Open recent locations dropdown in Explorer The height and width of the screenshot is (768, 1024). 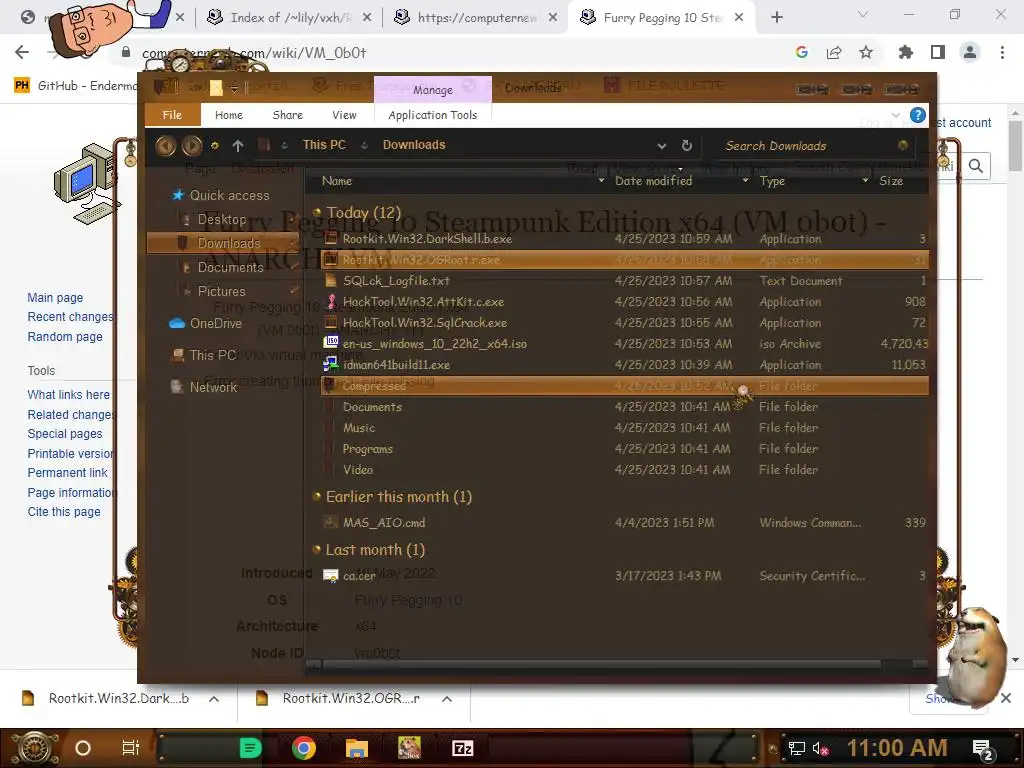[215, 146]
